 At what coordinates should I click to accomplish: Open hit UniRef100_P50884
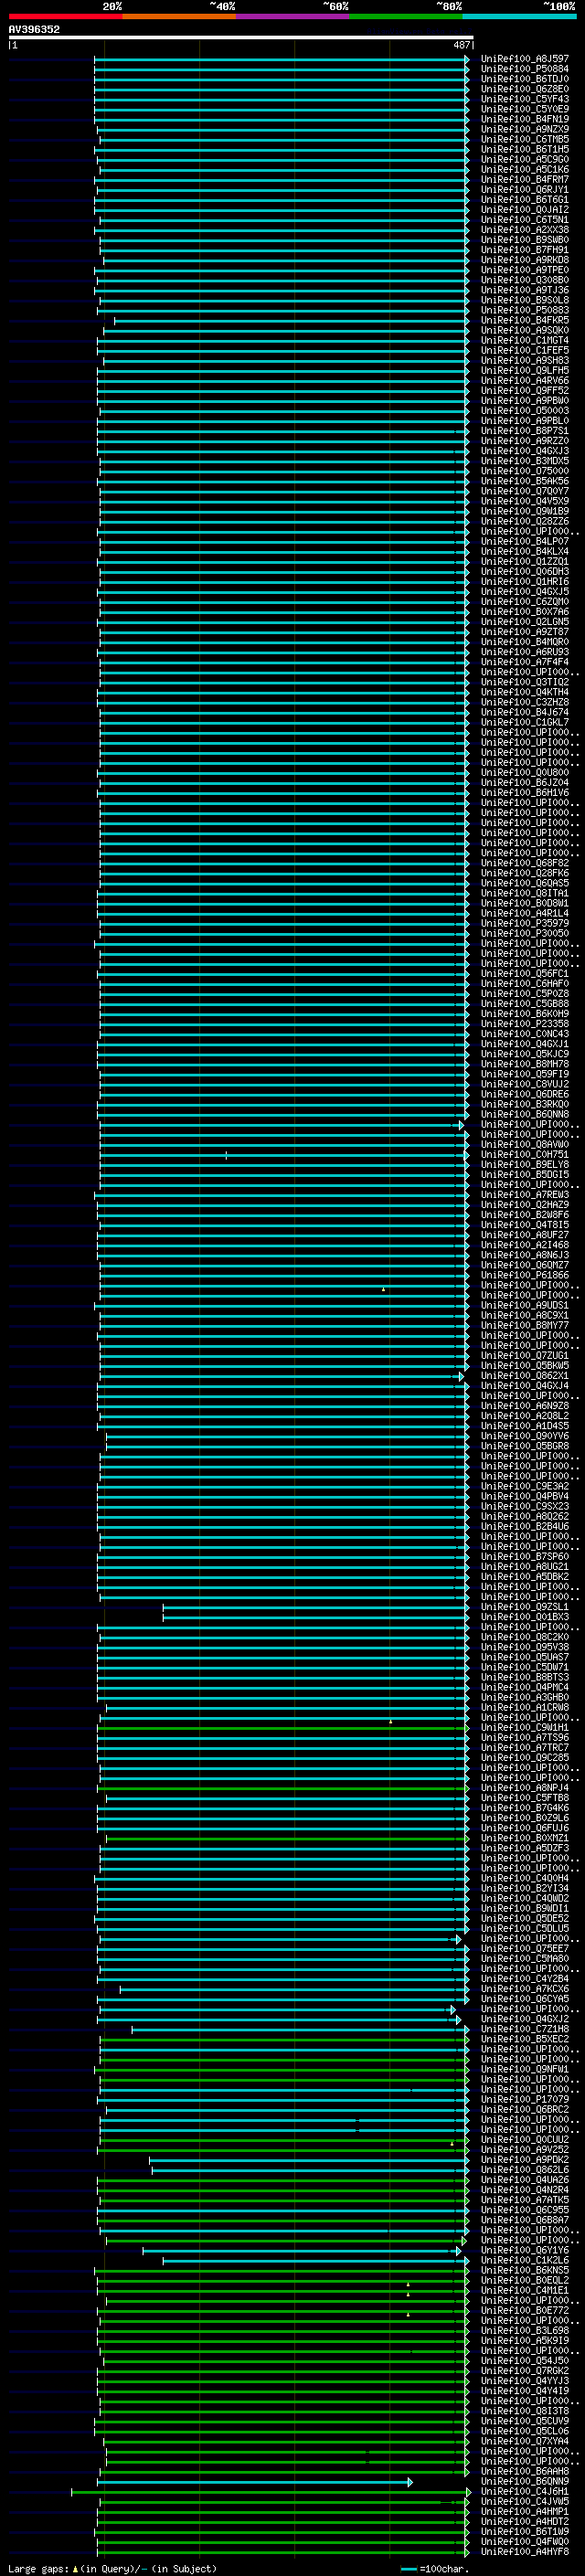coord(524,69)
